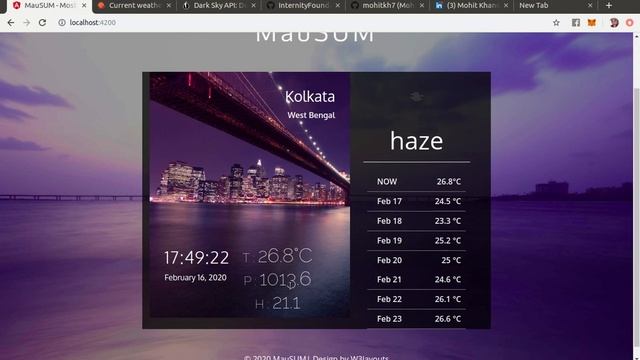Click the weather icon above haze
Screen dimensions: 640x360
pyautogui.click(x=416, y=97)
